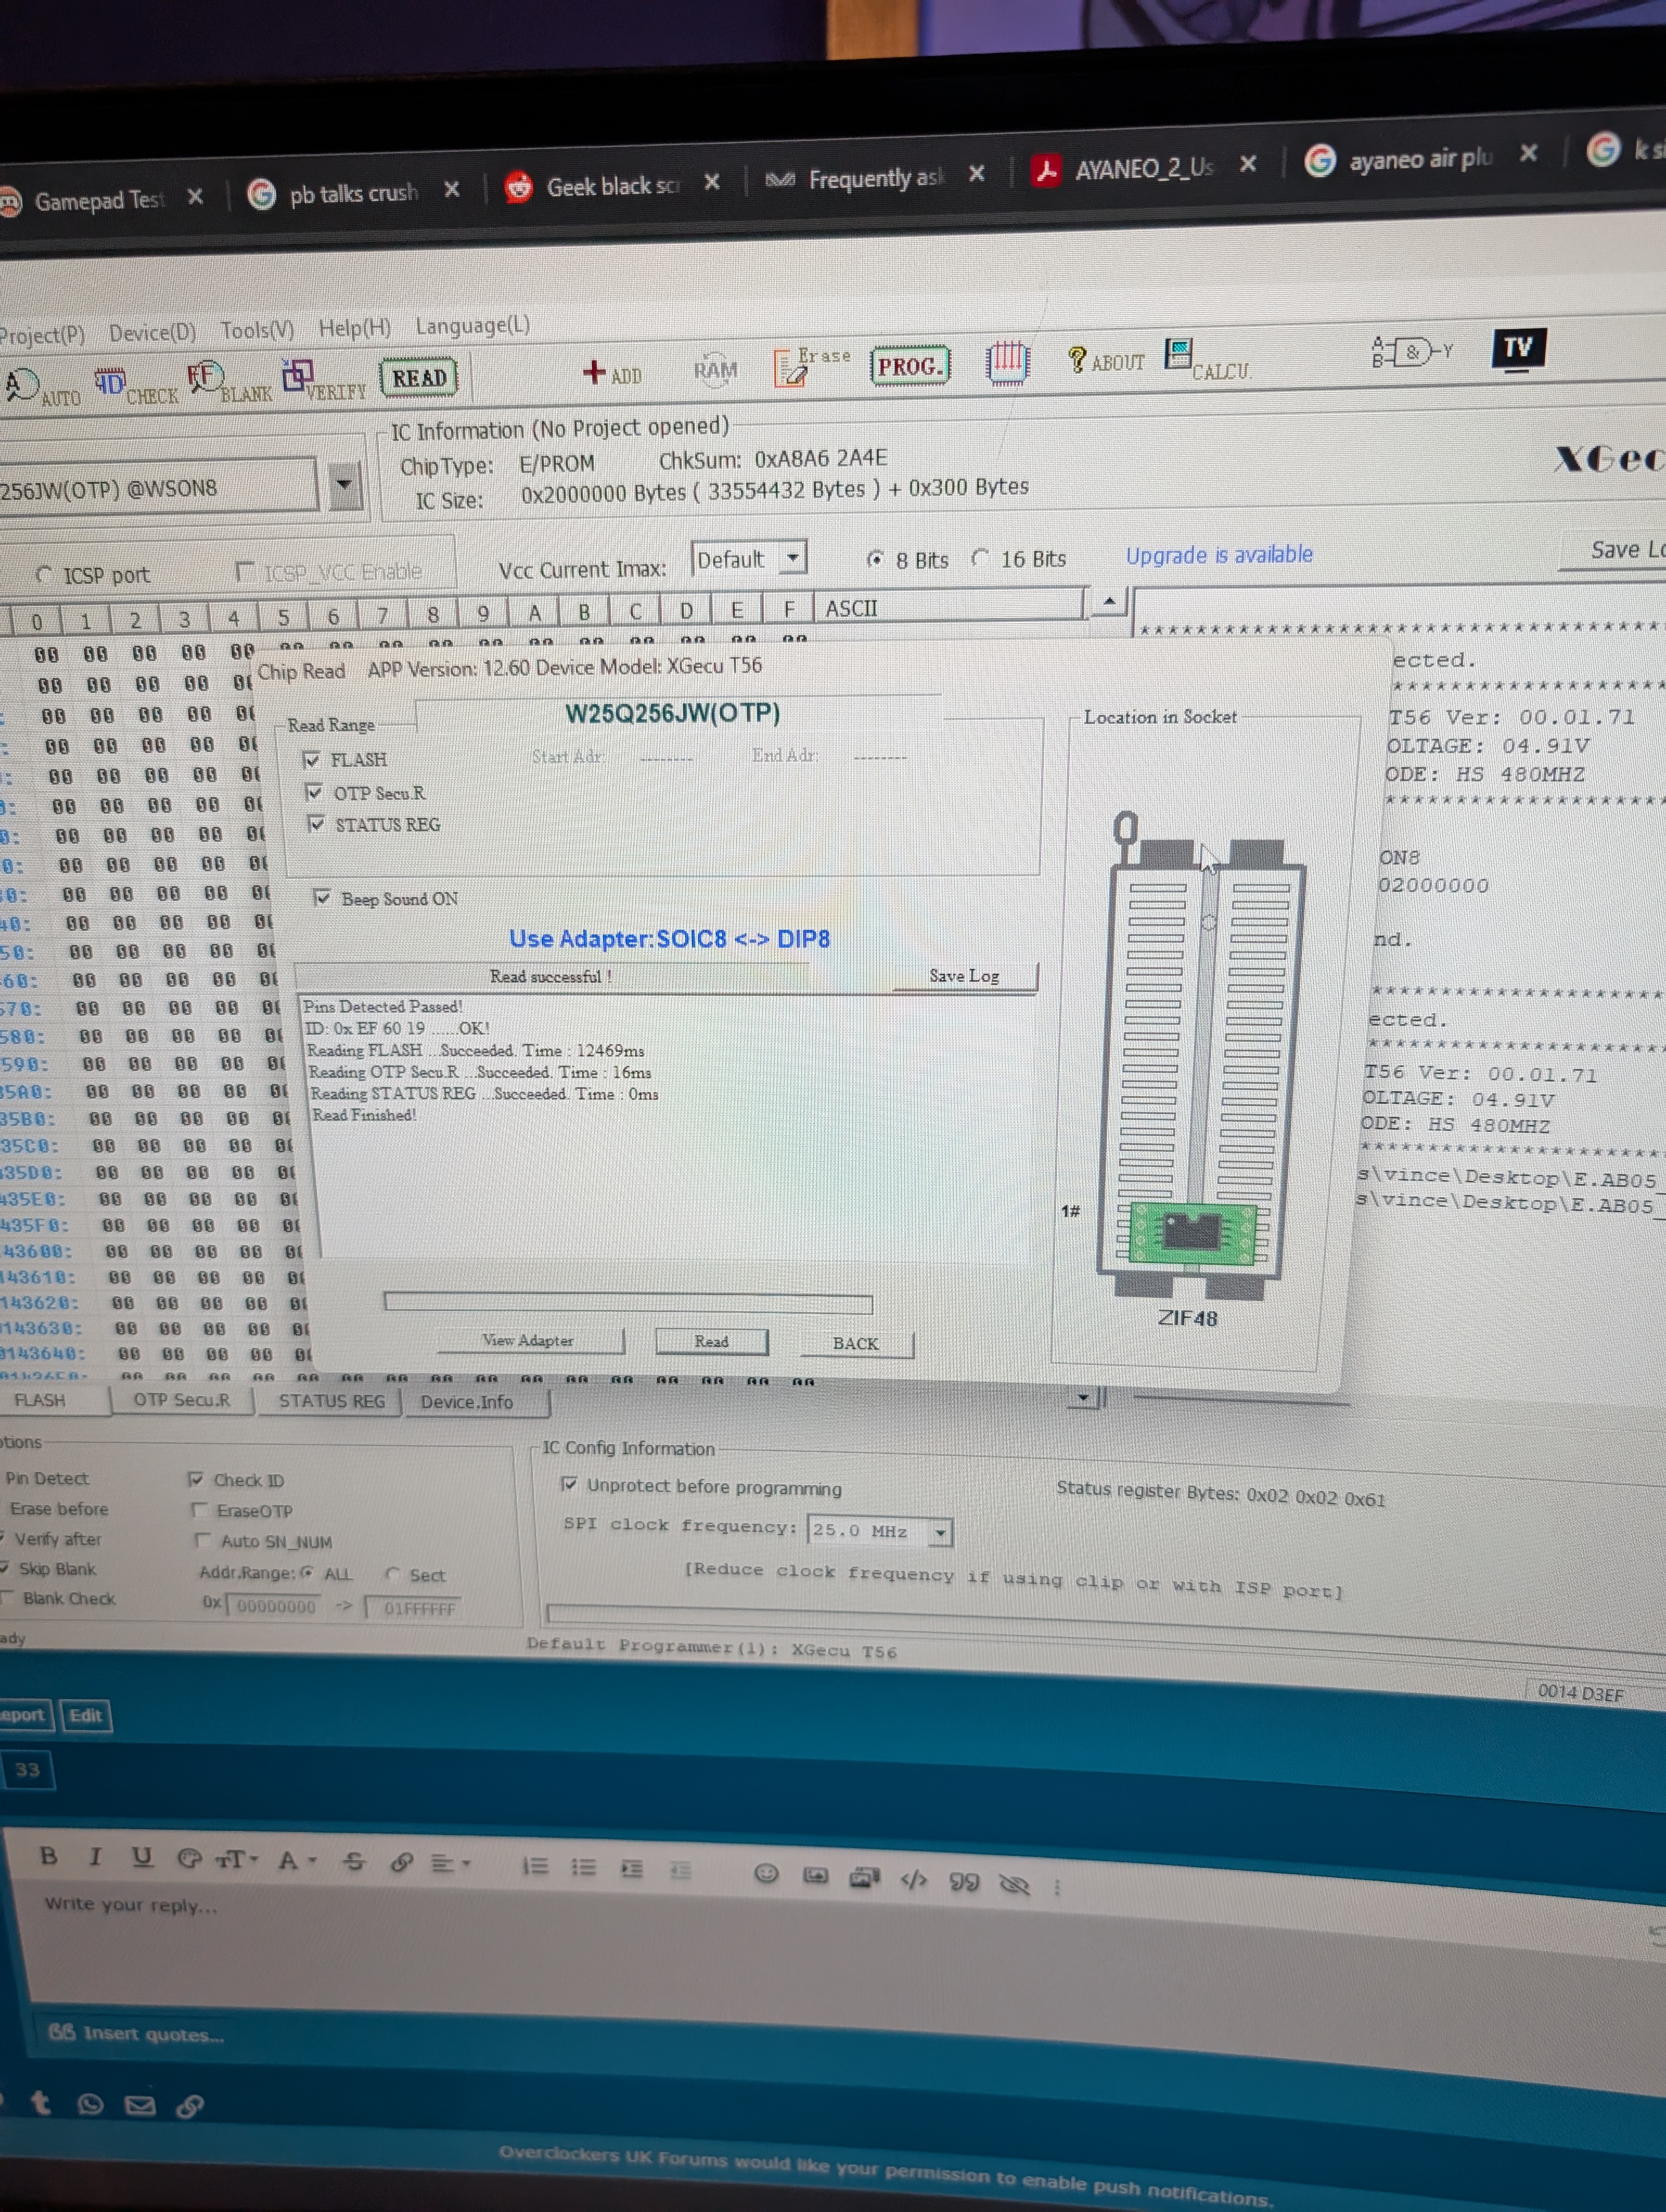Click Upgrade is available link

point(1219,555)
